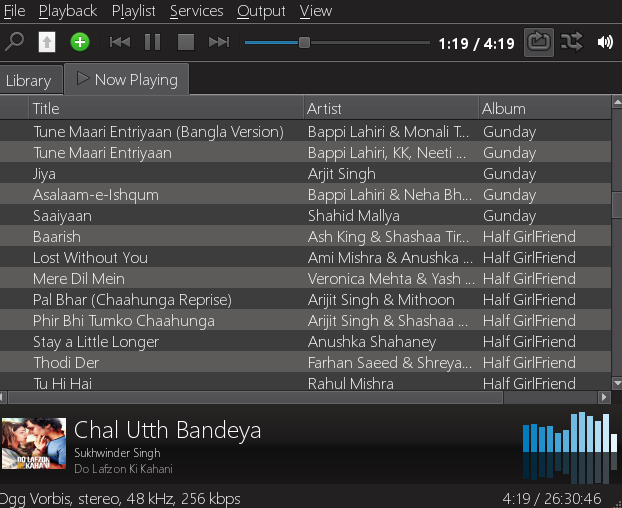This screenshot has height=508, width=622.
Task: Click artist cell Shahid Mallya
Action: coord(354,216)
